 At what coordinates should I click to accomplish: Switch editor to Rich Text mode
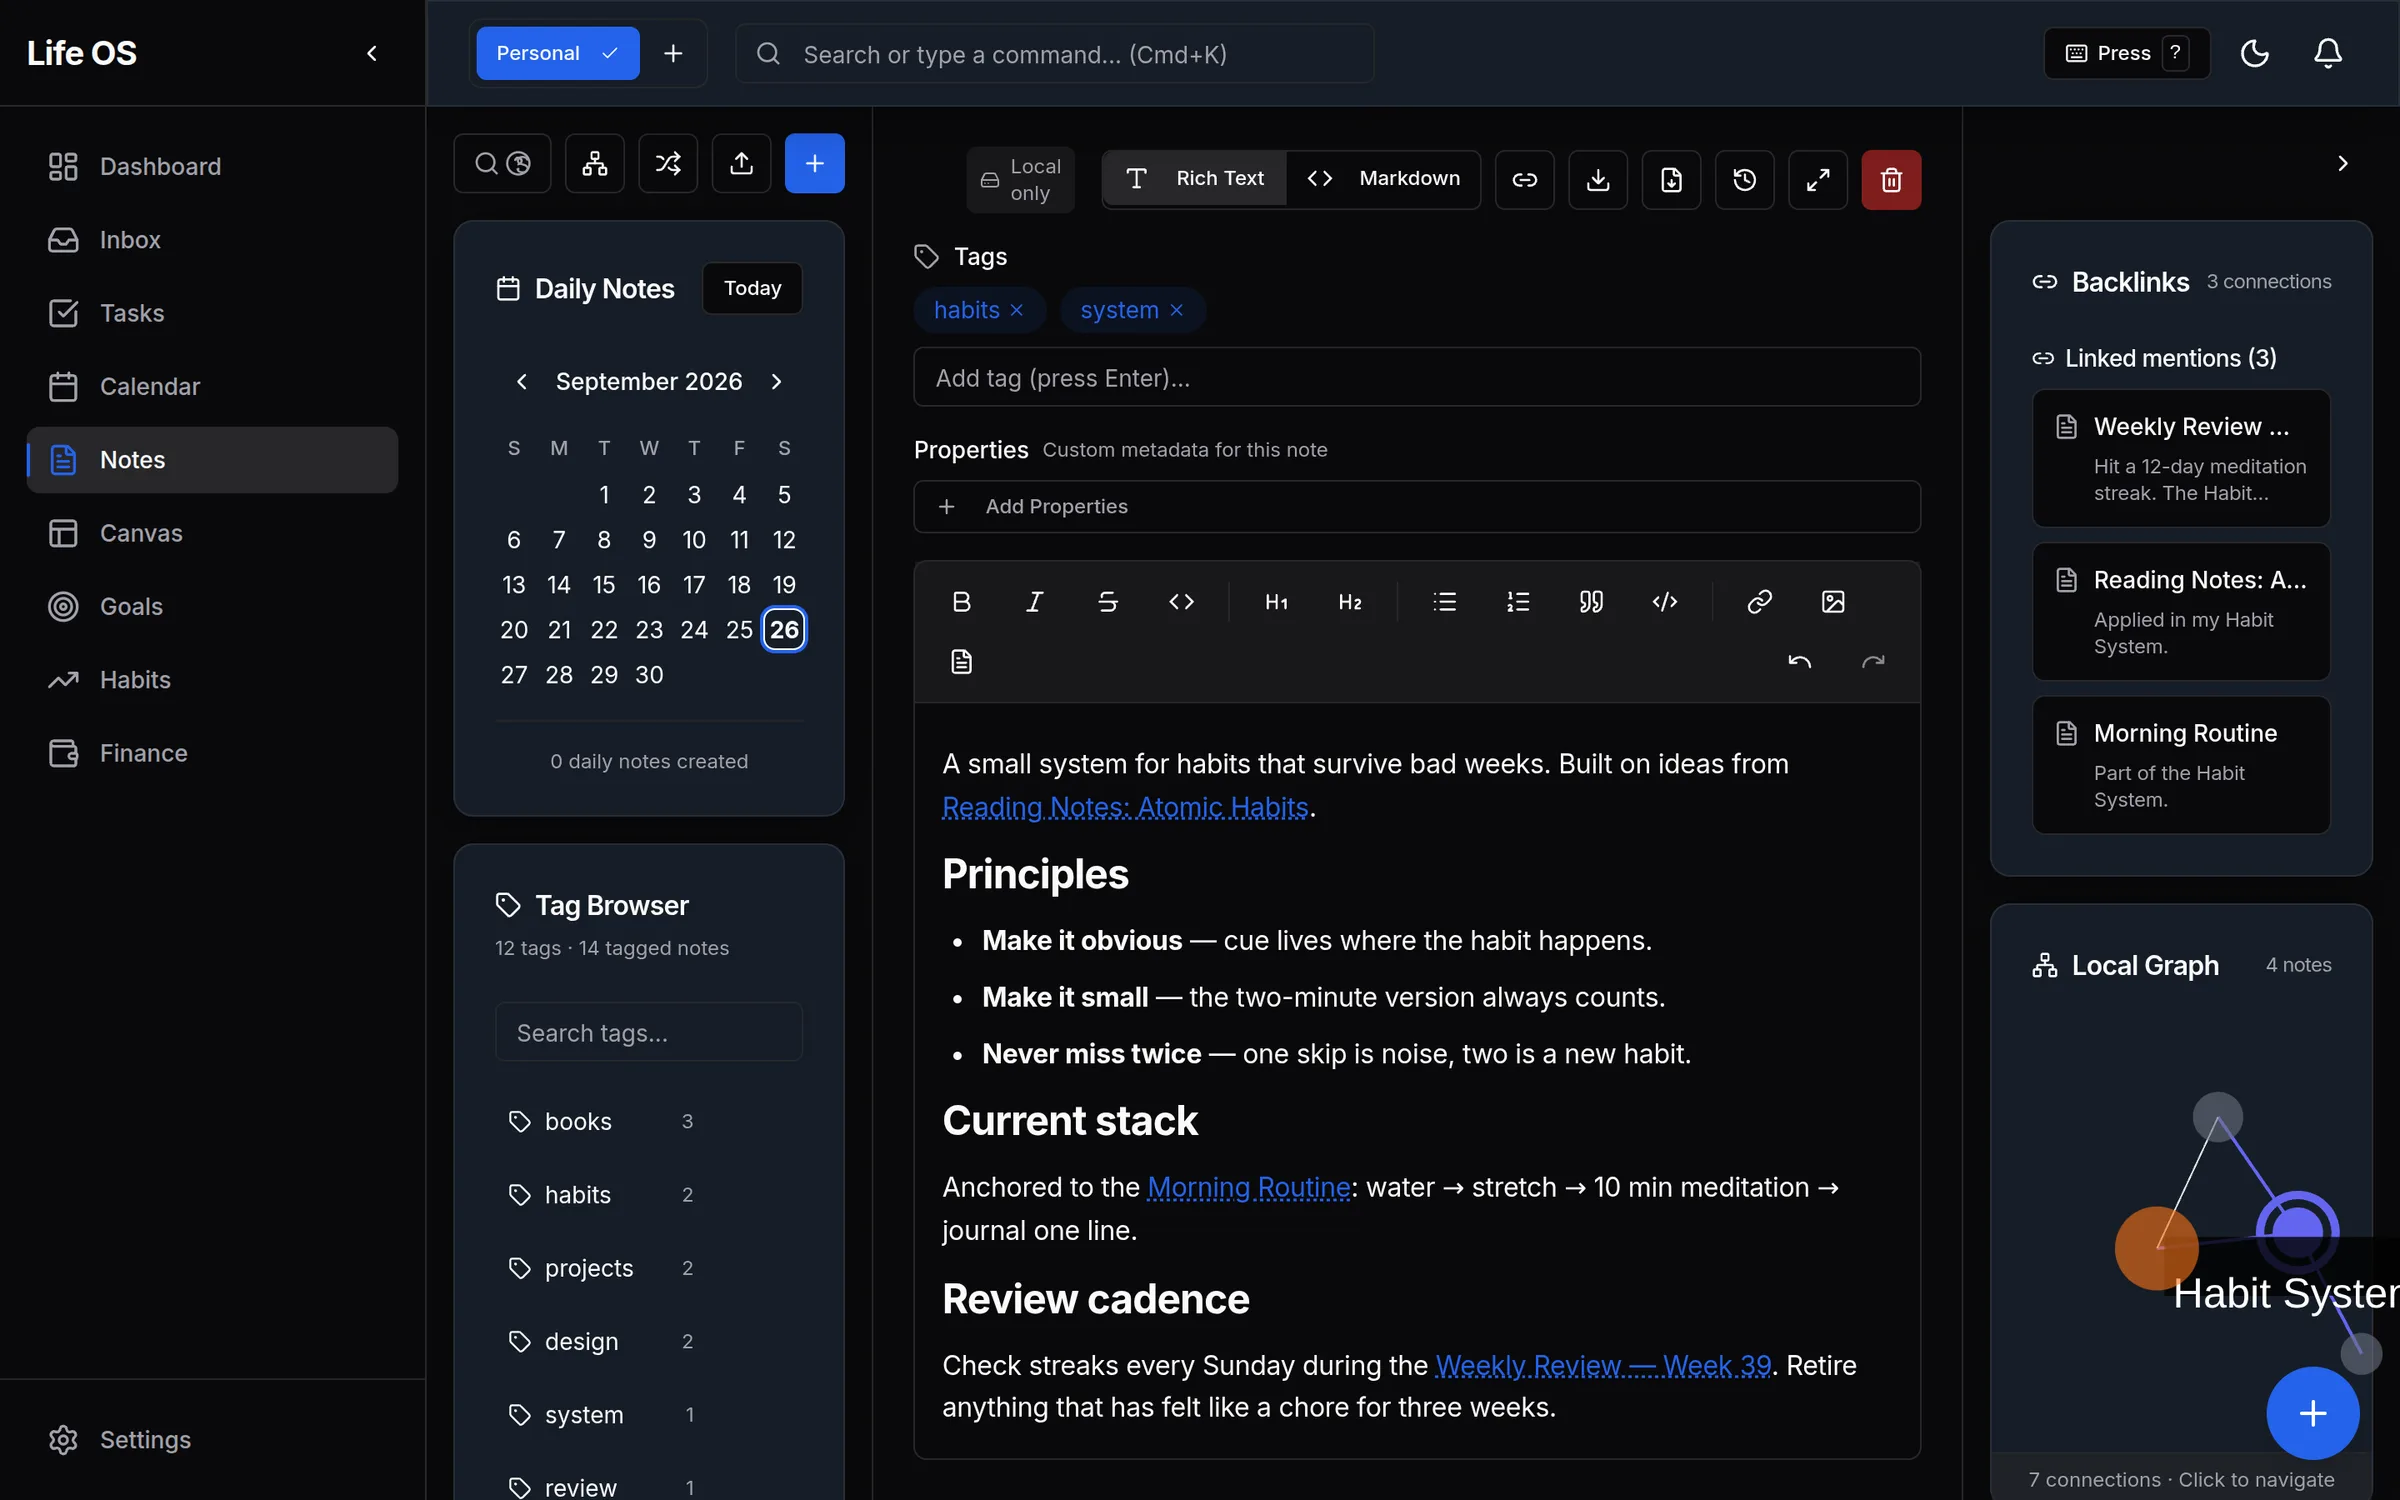click(1195, 179)
